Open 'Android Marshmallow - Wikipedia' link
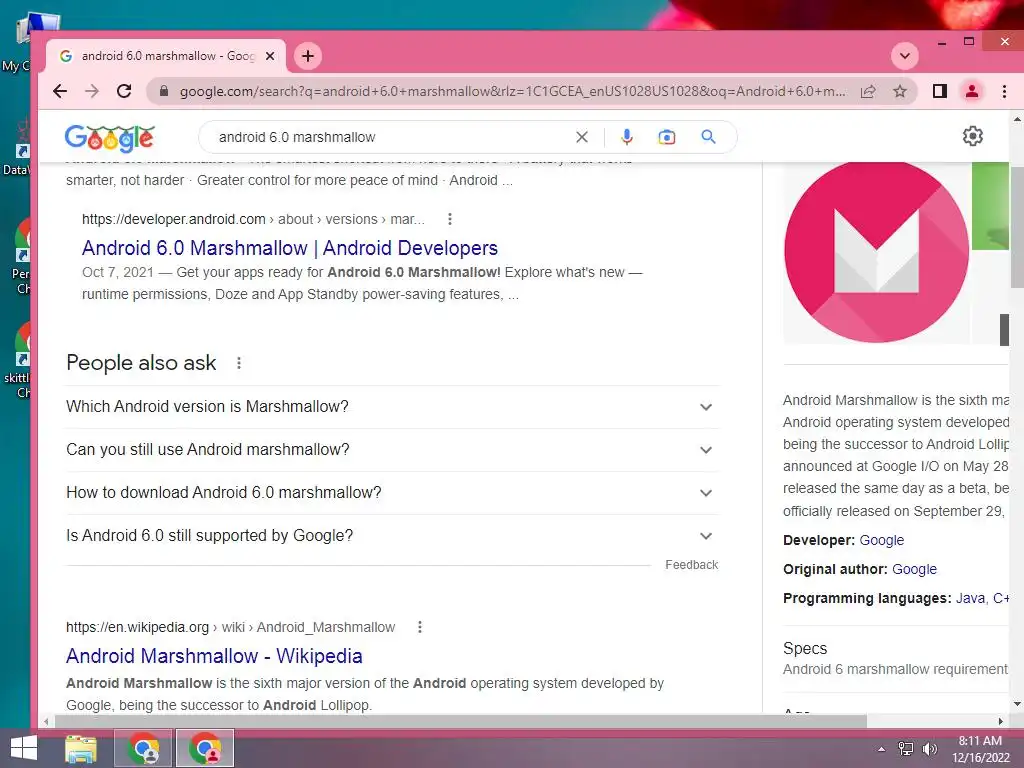This screenshot has height=768, width=1024. pyautogui.click(x=214, y=656)
